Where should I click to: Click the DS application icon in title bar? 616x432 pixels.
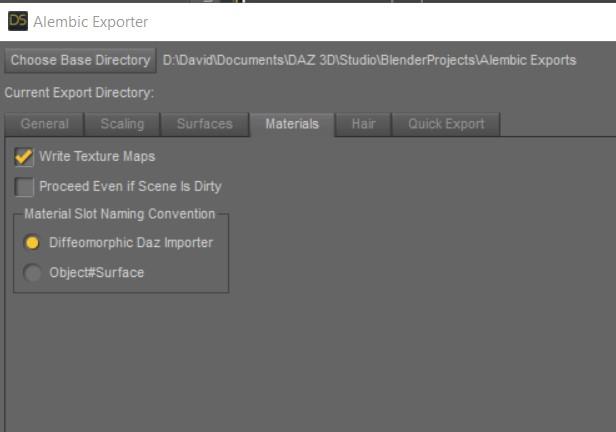[x=18, y=21]
